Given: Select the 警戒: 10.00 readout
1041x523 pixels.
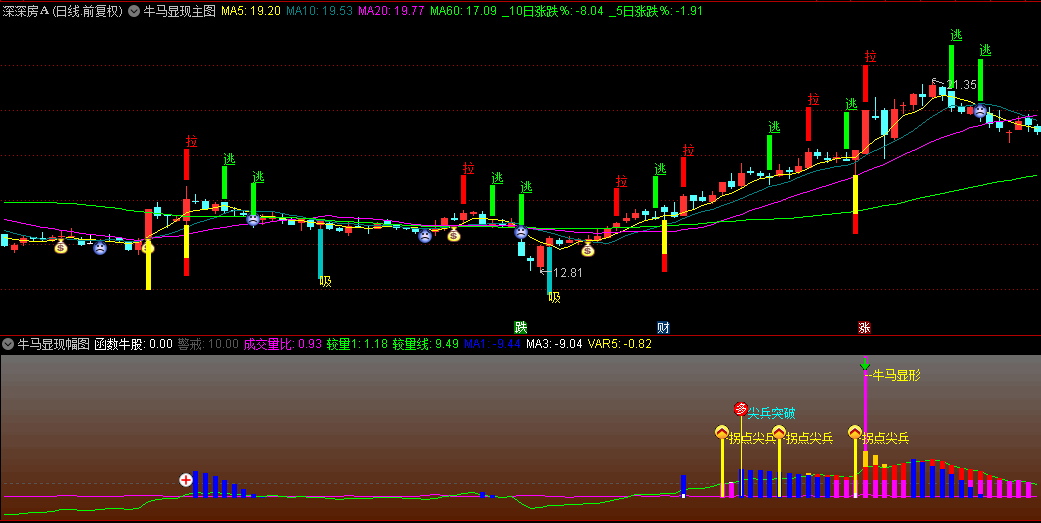Looking at the screenshot, I should (x=208, y=344).
